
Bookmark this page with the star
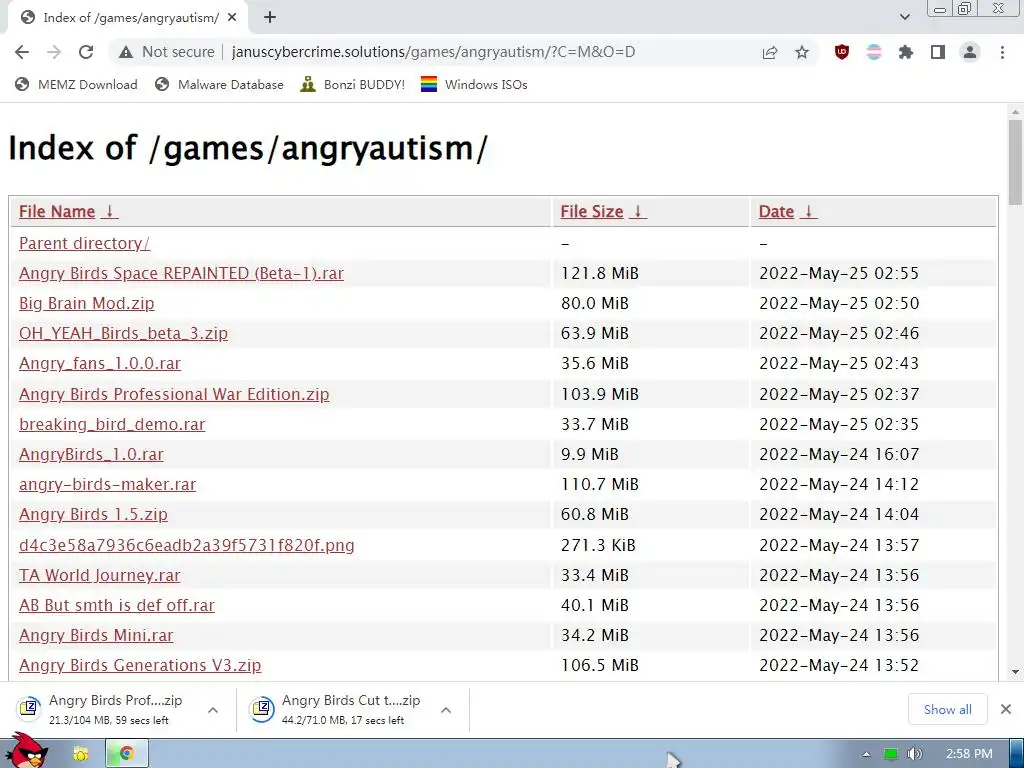coord(802,52)
